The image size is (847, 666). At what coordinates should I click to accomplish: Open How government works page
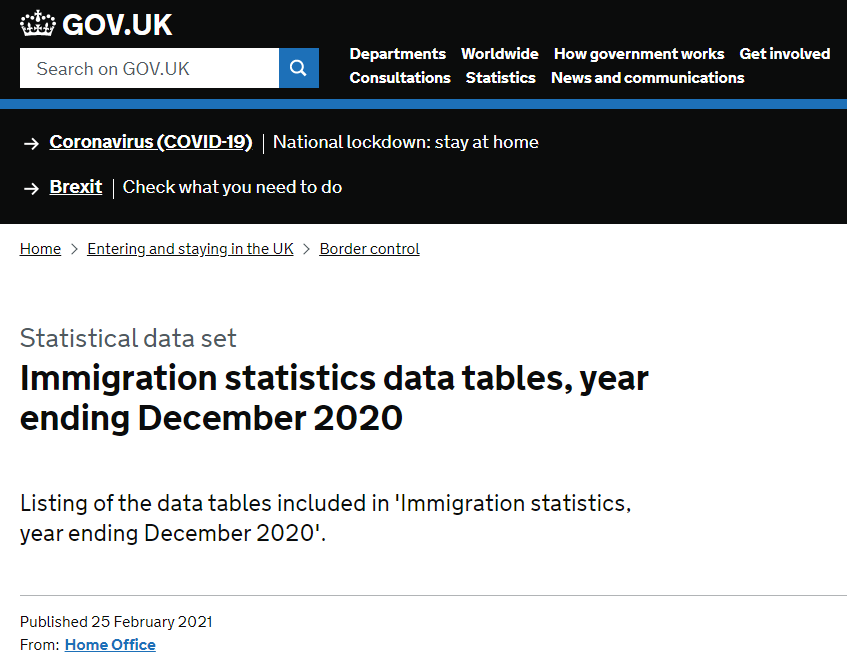click(x=638, y=54)
